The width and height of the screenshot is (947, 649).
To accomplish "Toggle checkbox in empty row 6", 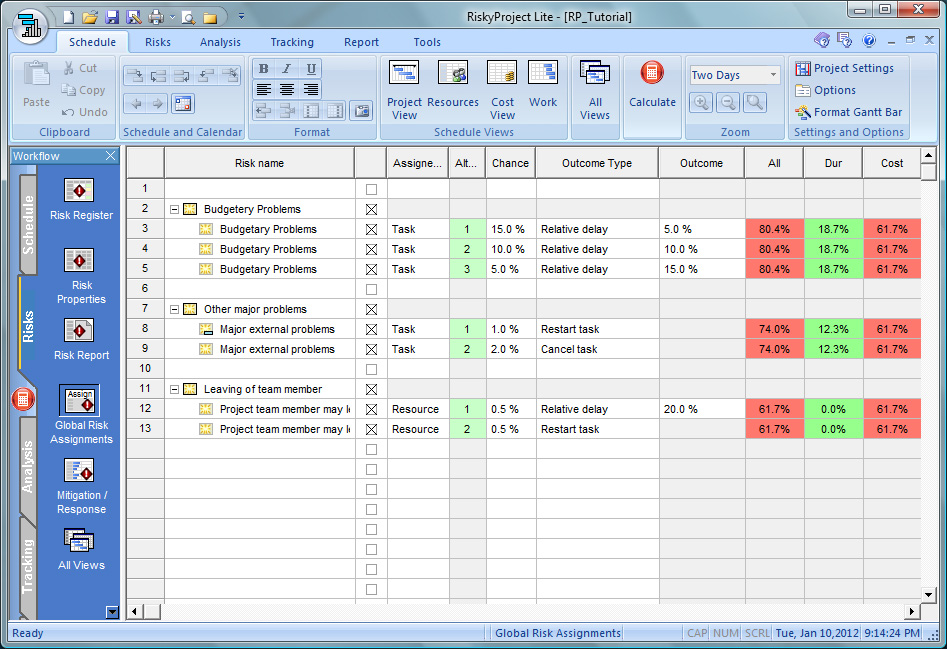I will pyautogui.click(x=371, y=289).
